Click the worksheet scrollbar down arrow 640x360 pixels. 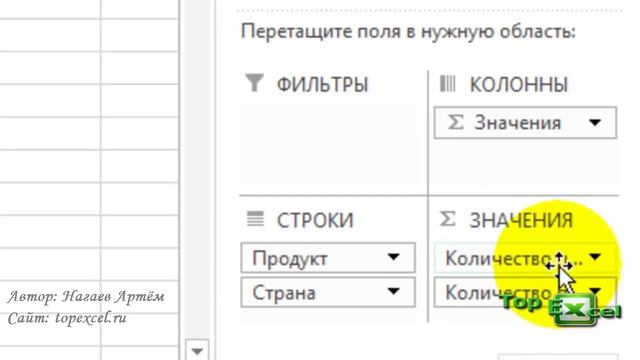[197, 351]
